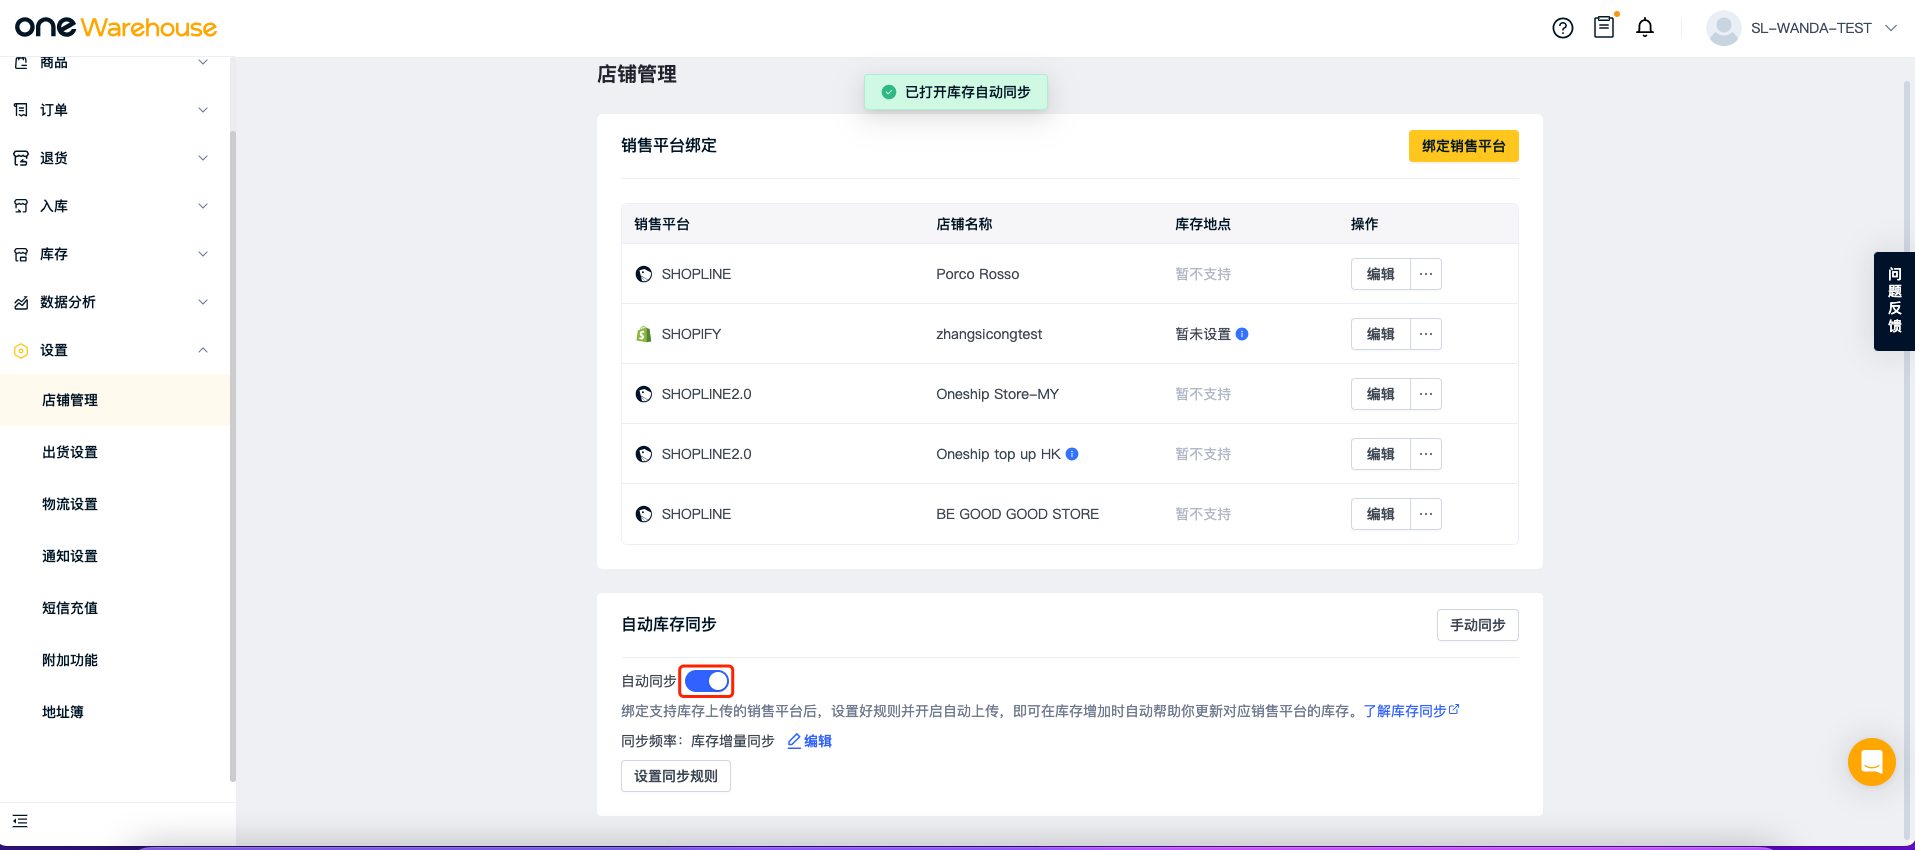The height and width of the screenshot is (850, 1915).
Task: Click the user avatar icon
Action: pyautogui.click(x=1723, y=28)
